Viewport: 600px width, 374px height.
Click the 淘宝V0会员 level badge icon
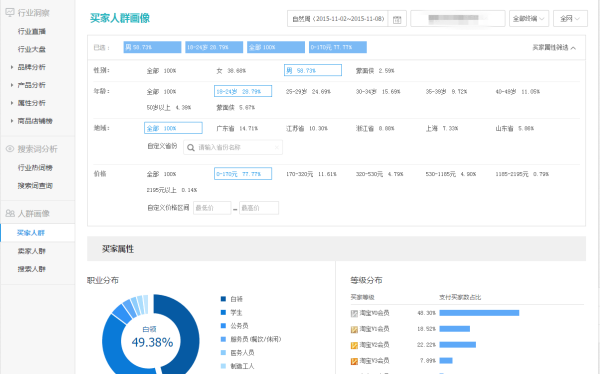(354, 313)
